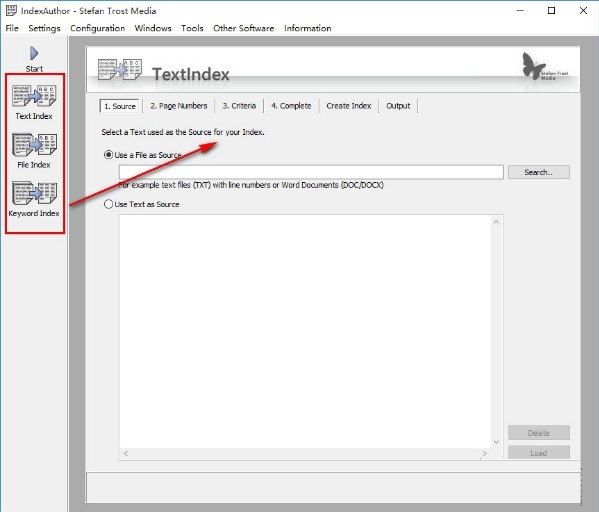Click the IndexAuthor app icon in title bar
This screenshot has height=512, width=599.
(11, 11)
